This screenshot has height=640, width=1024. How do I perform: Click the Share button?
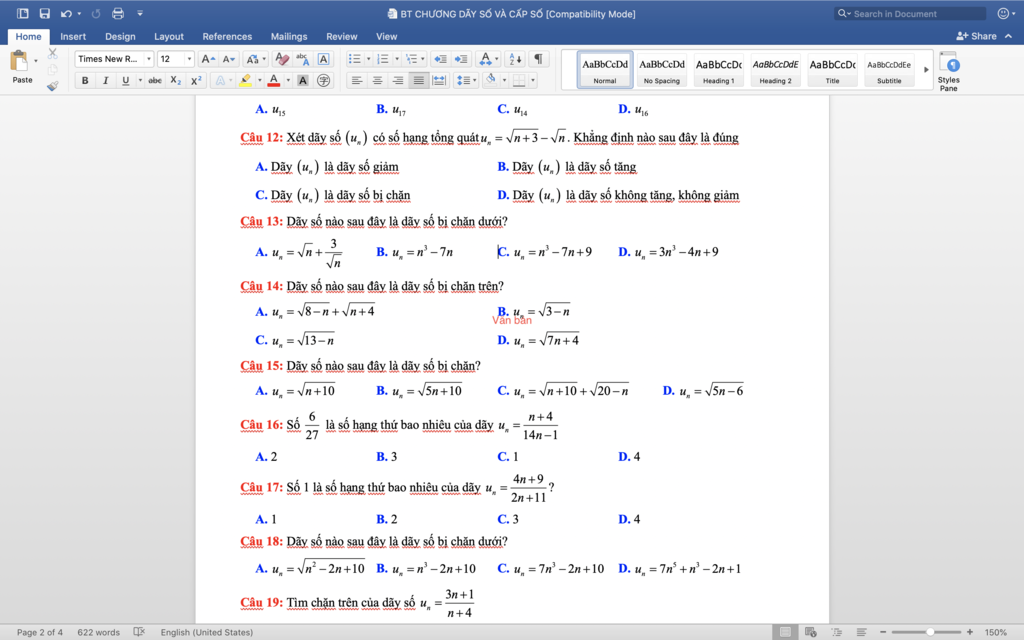(976, 36)
